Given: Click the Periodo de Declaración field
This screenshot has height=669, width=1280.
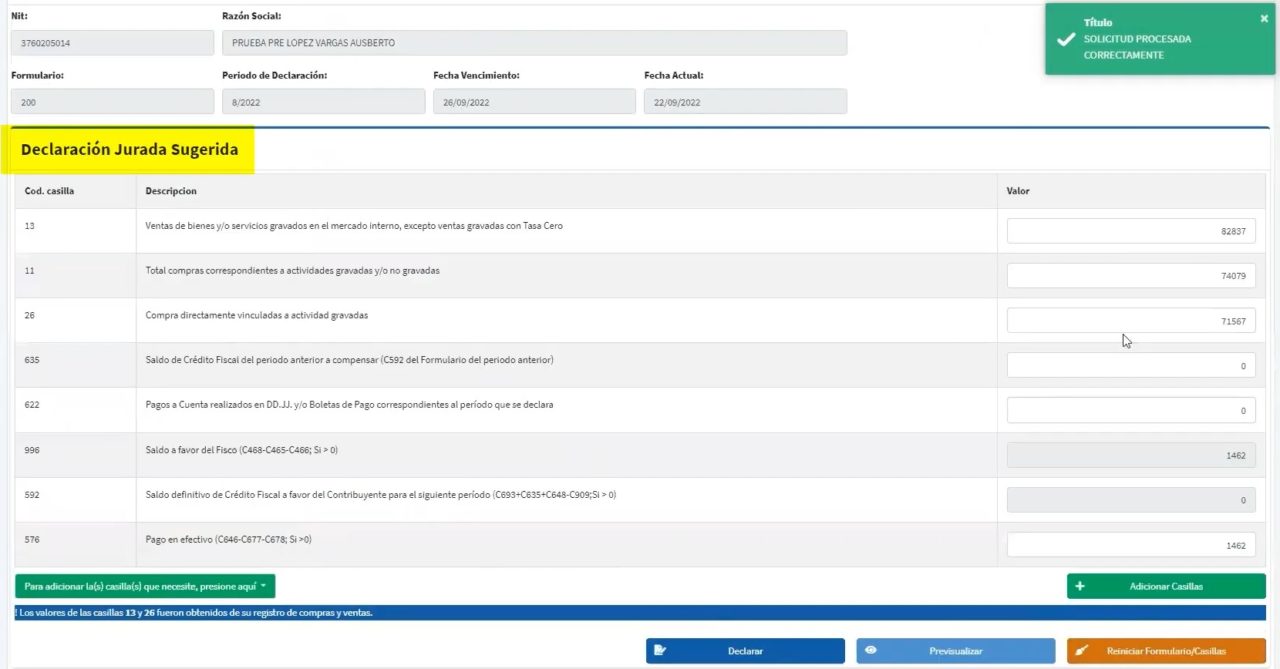Looking at the screenshot, I should (x=323, y=102).
